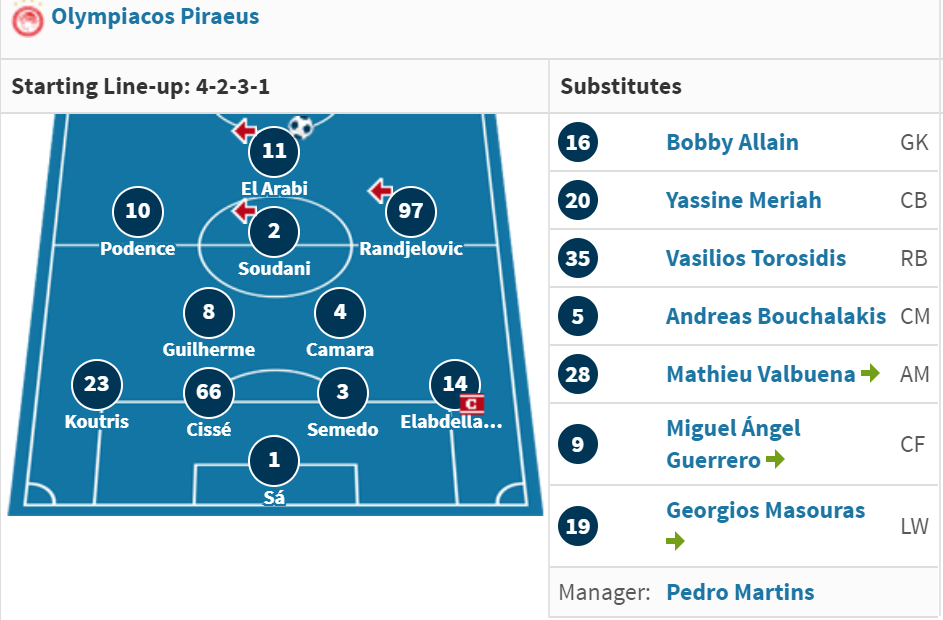Select El Arabi's number 11 shirt circle

tap(274, 151)
